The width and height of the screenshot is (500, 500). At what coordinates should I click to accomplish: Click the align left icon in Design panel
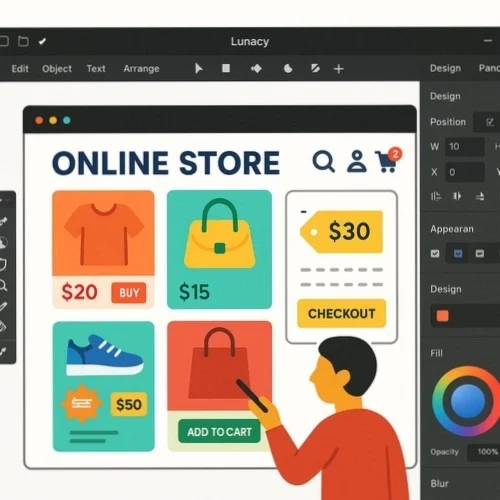(436, 196)
